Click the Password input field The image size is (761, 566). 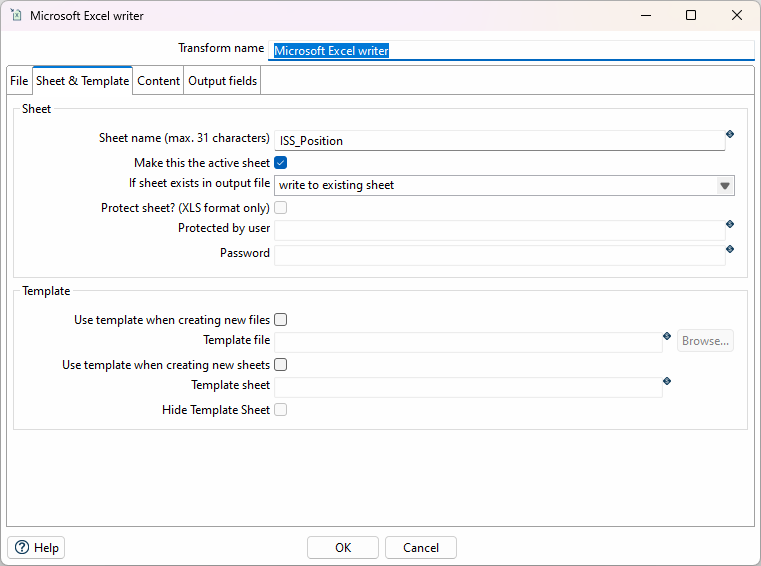coord(499,255)
